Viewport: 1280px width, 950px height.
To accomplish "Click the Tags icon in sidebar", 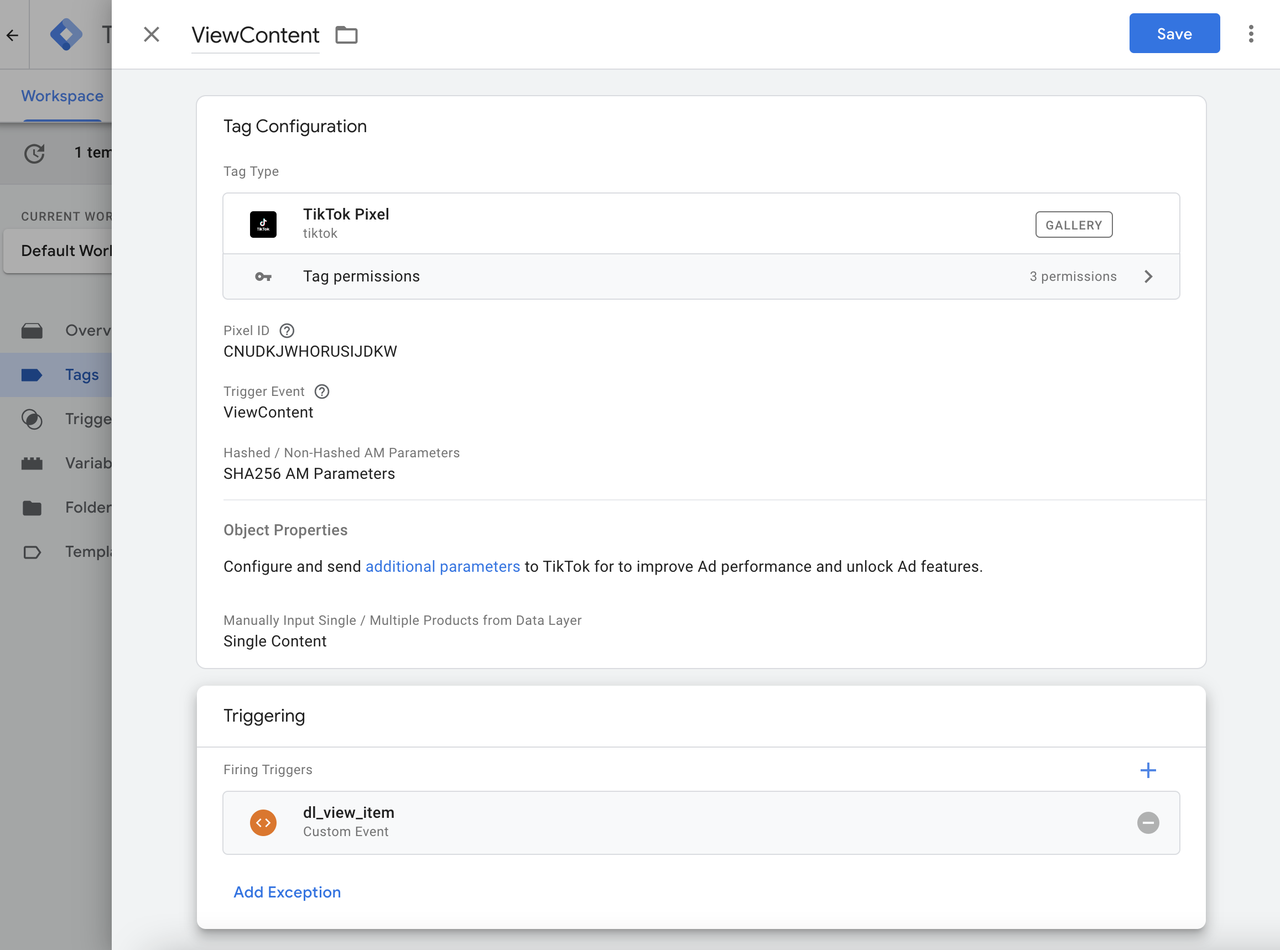I will 32,375.
